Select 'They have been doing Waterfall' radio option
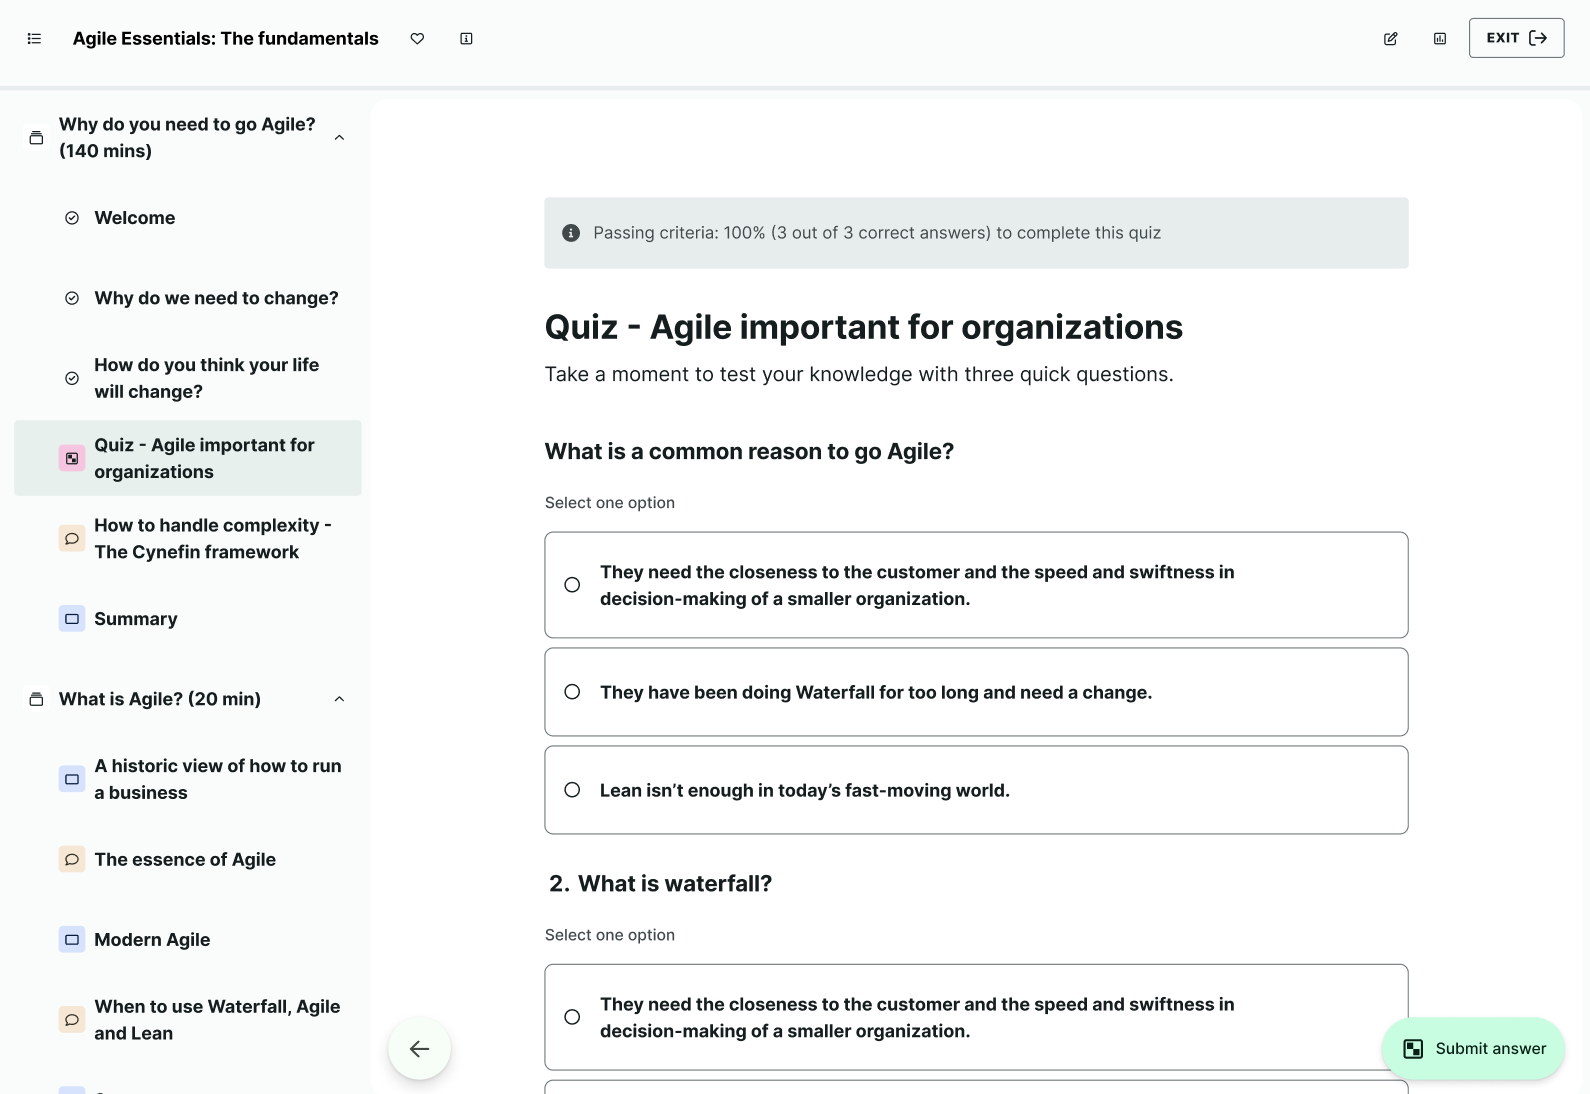The image size is (1590, 1094). (x=572, y=692)
